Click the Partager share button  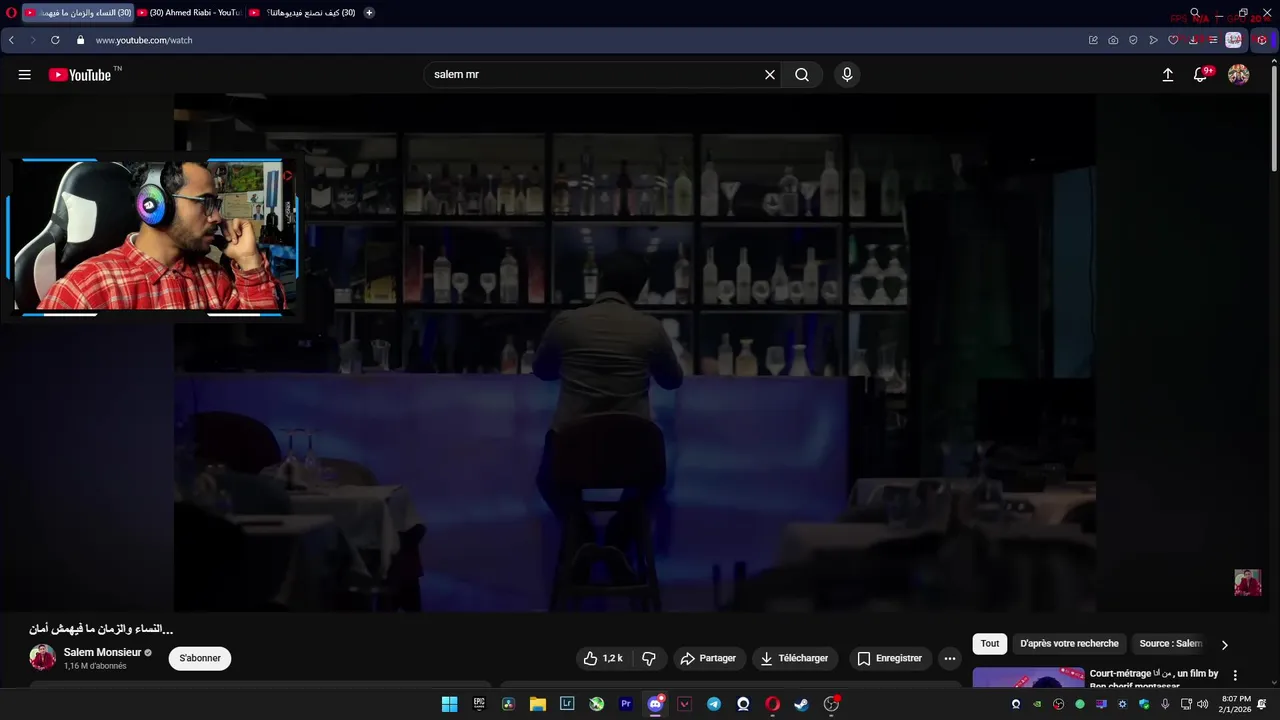click(x=708, y=658)
